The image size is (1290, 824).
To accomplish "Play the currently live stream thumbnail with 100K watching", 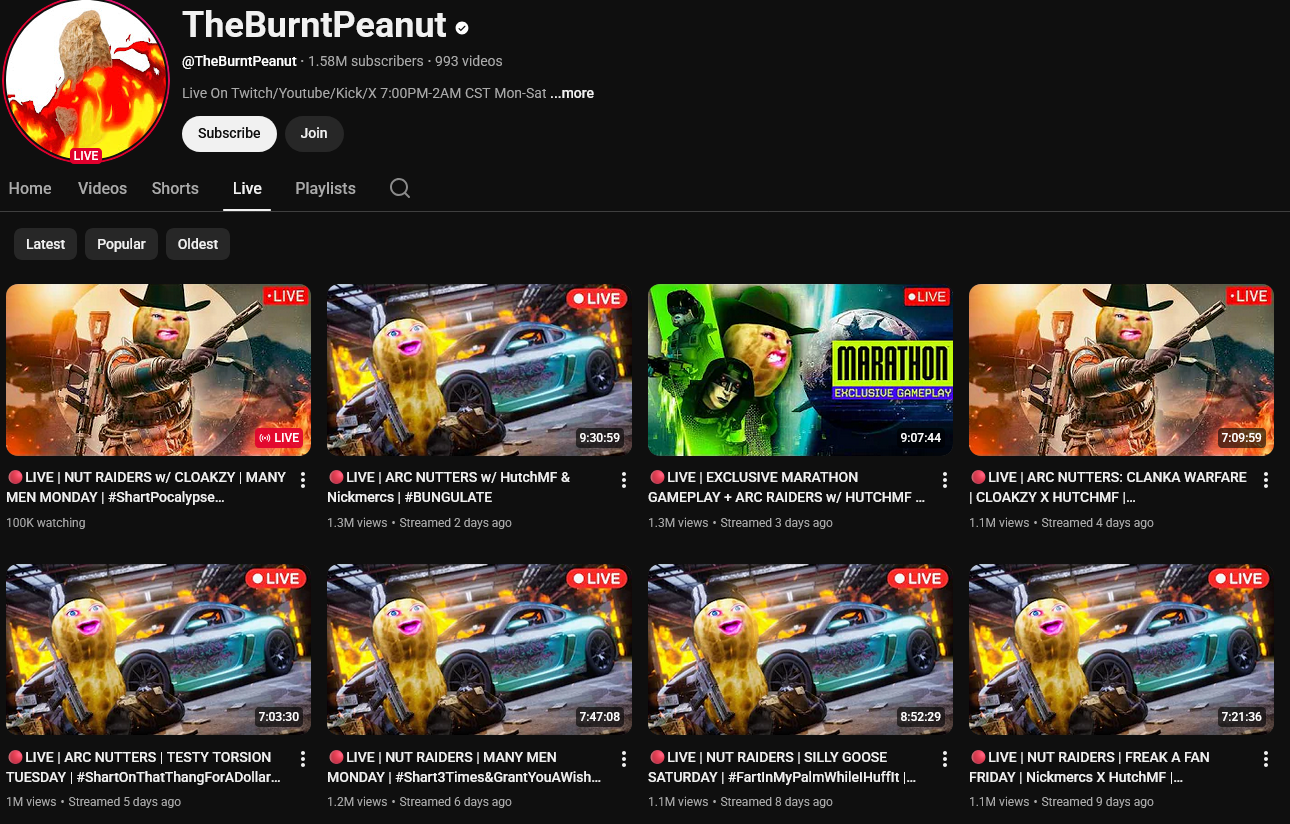I will point(158,370).
